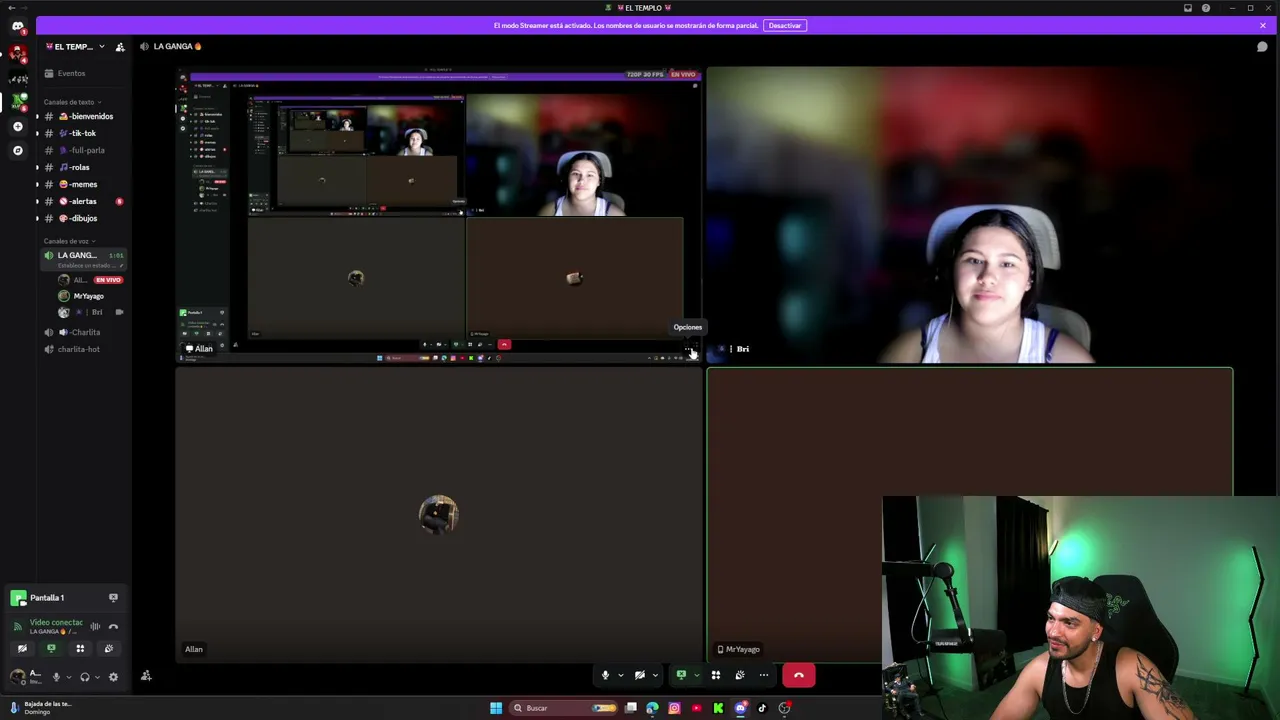Open the rolas text channel

point(83,167)
